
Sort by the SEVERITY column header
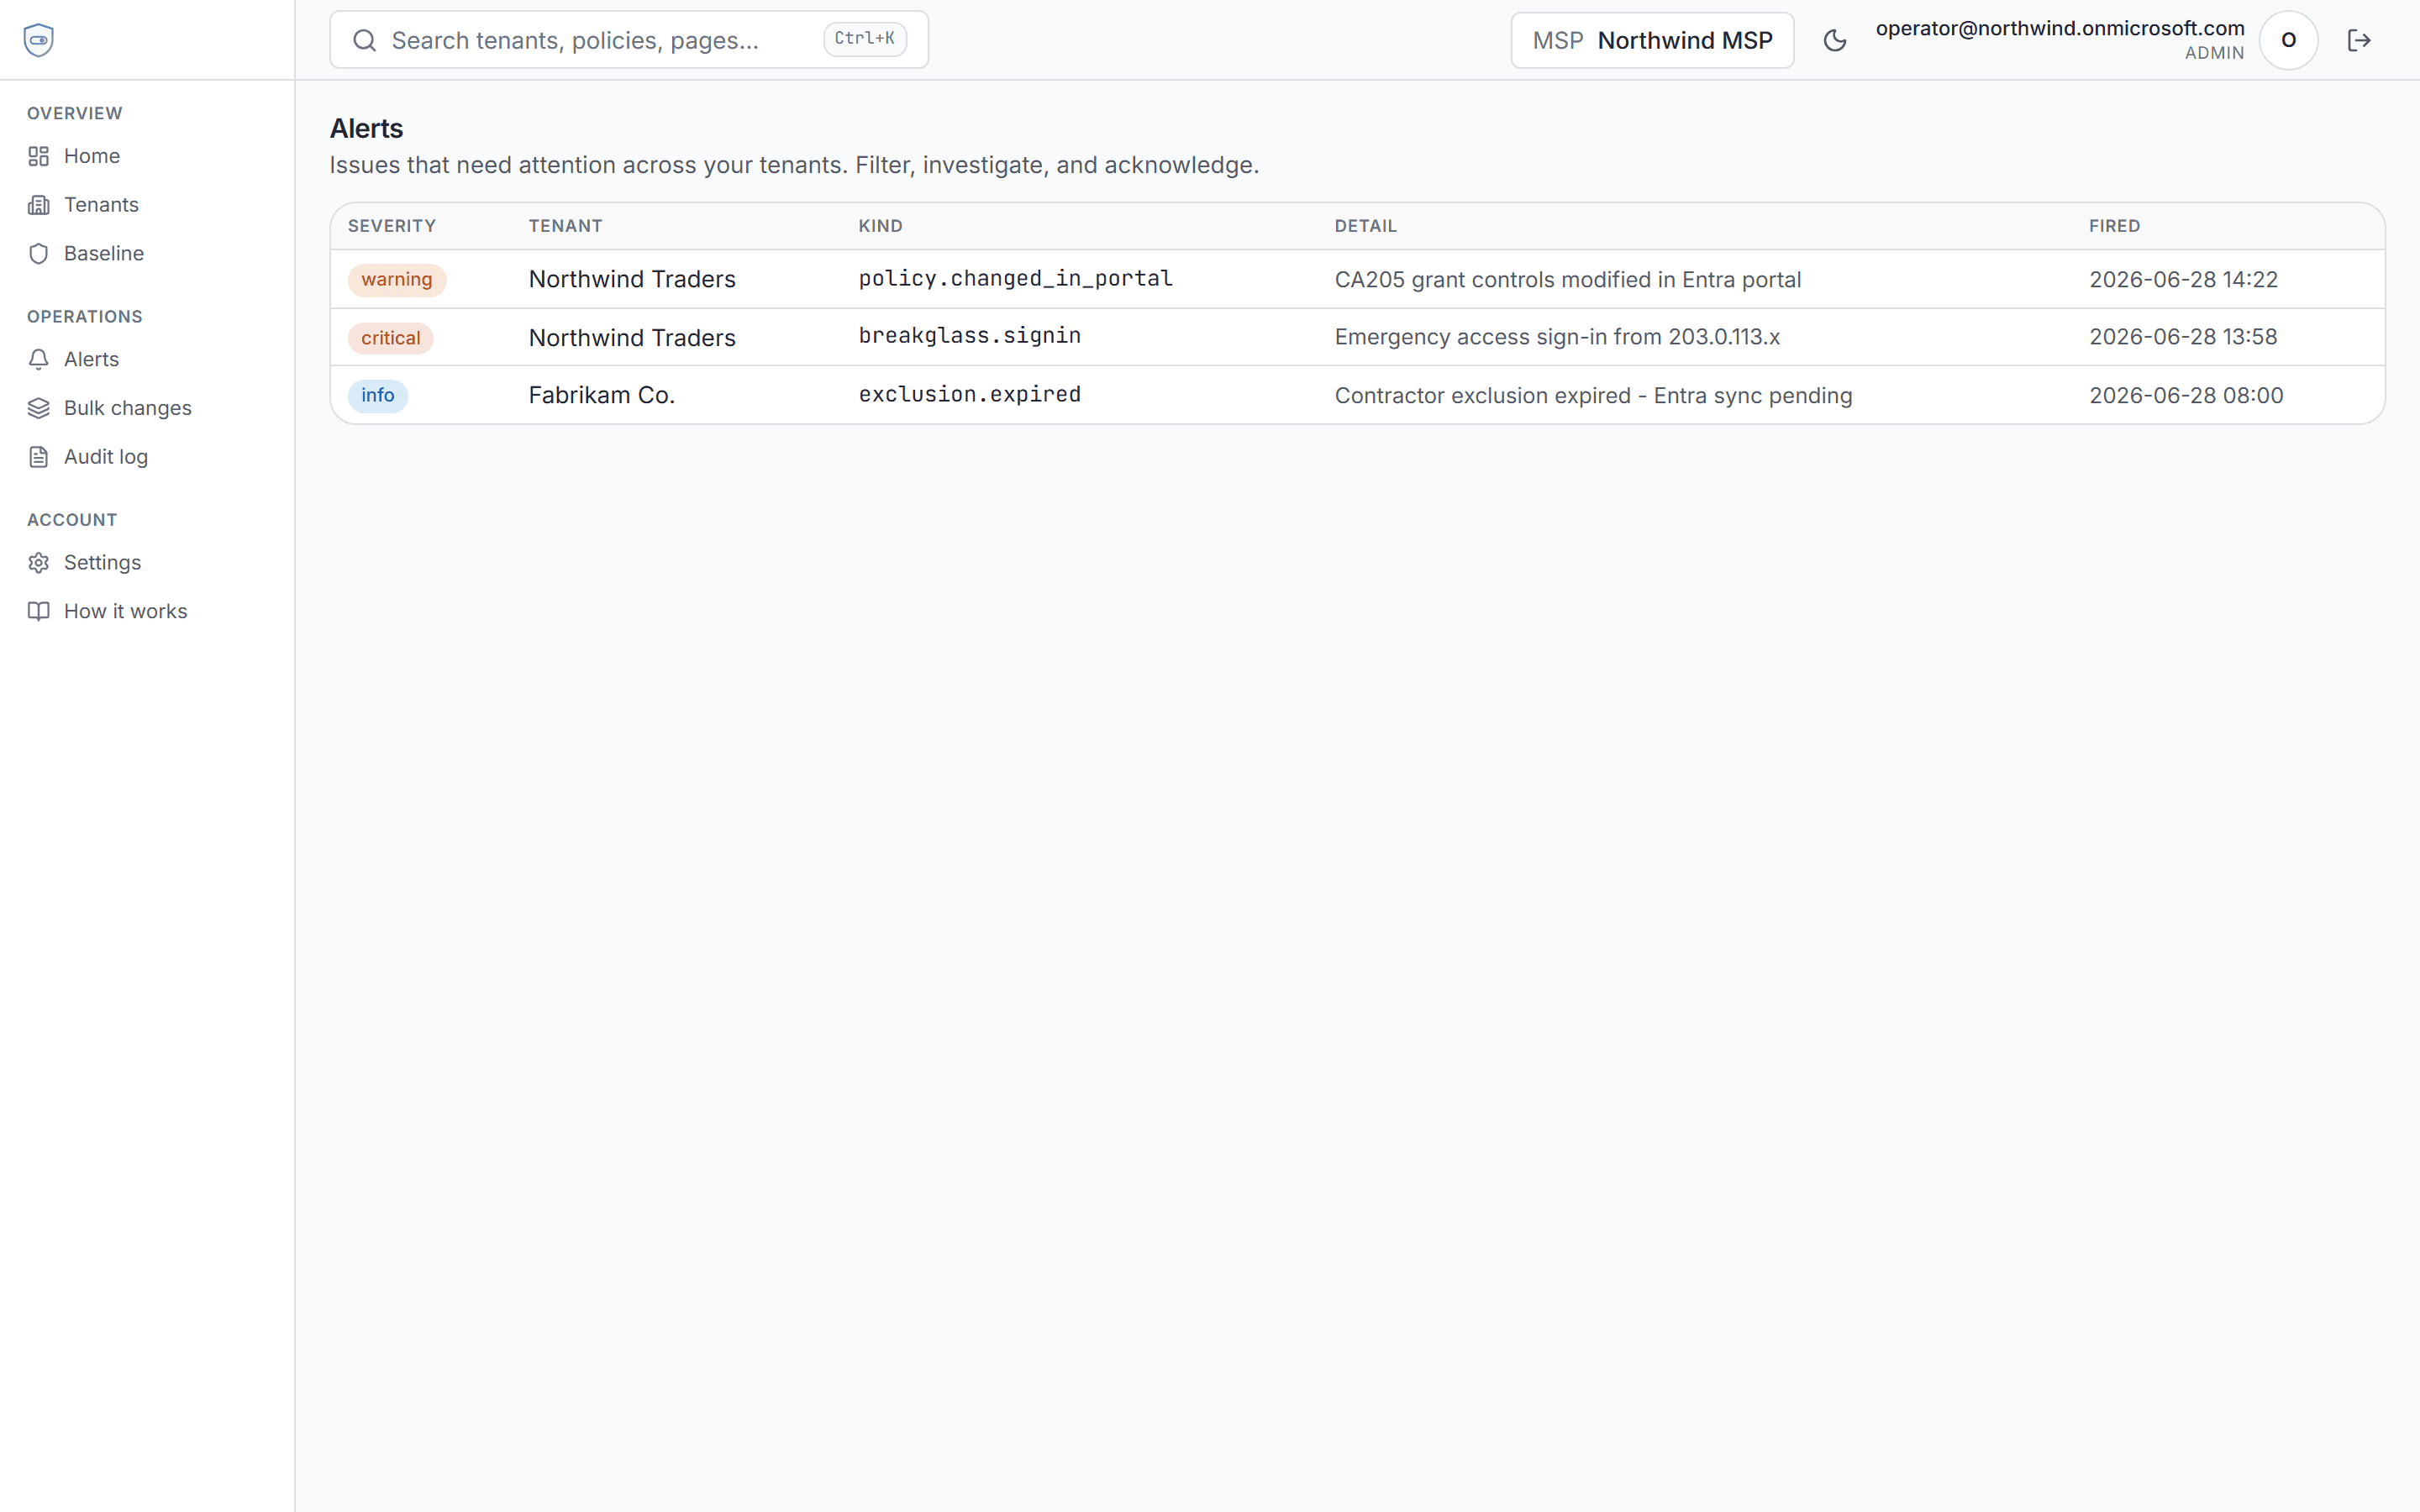pyautogui.click(x=392, y=226)
